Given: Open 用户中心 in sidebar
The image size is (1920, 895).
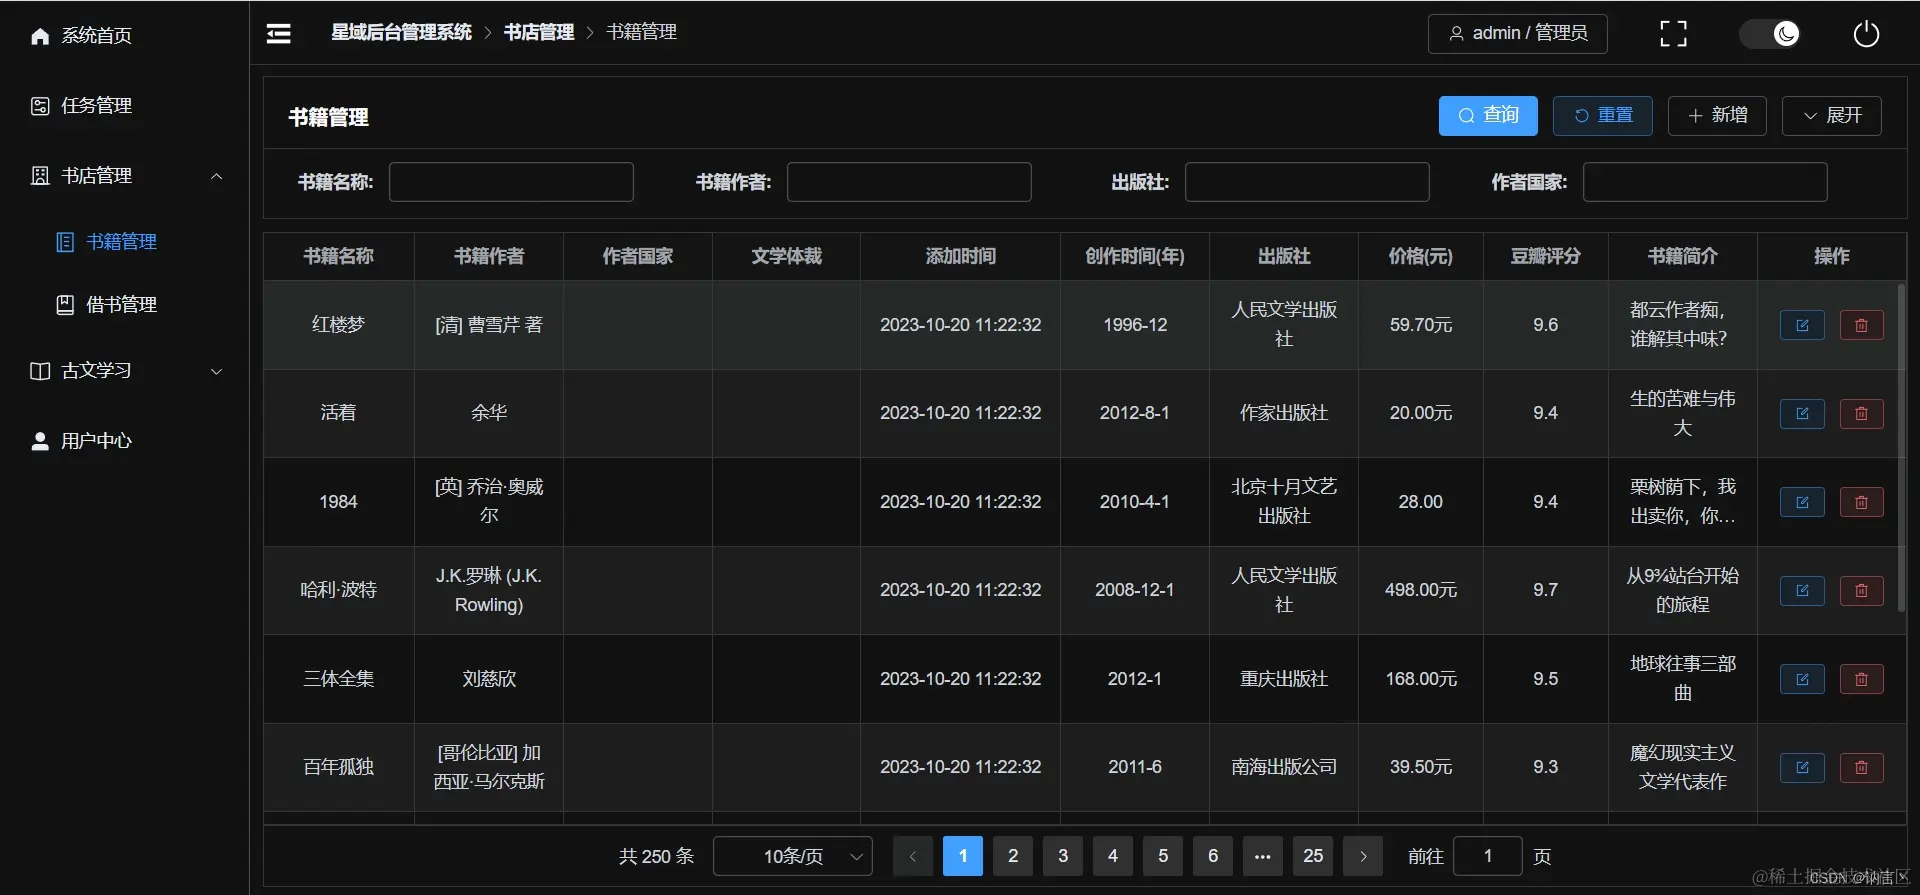Looking at the screenshot, I should [124, 441].
